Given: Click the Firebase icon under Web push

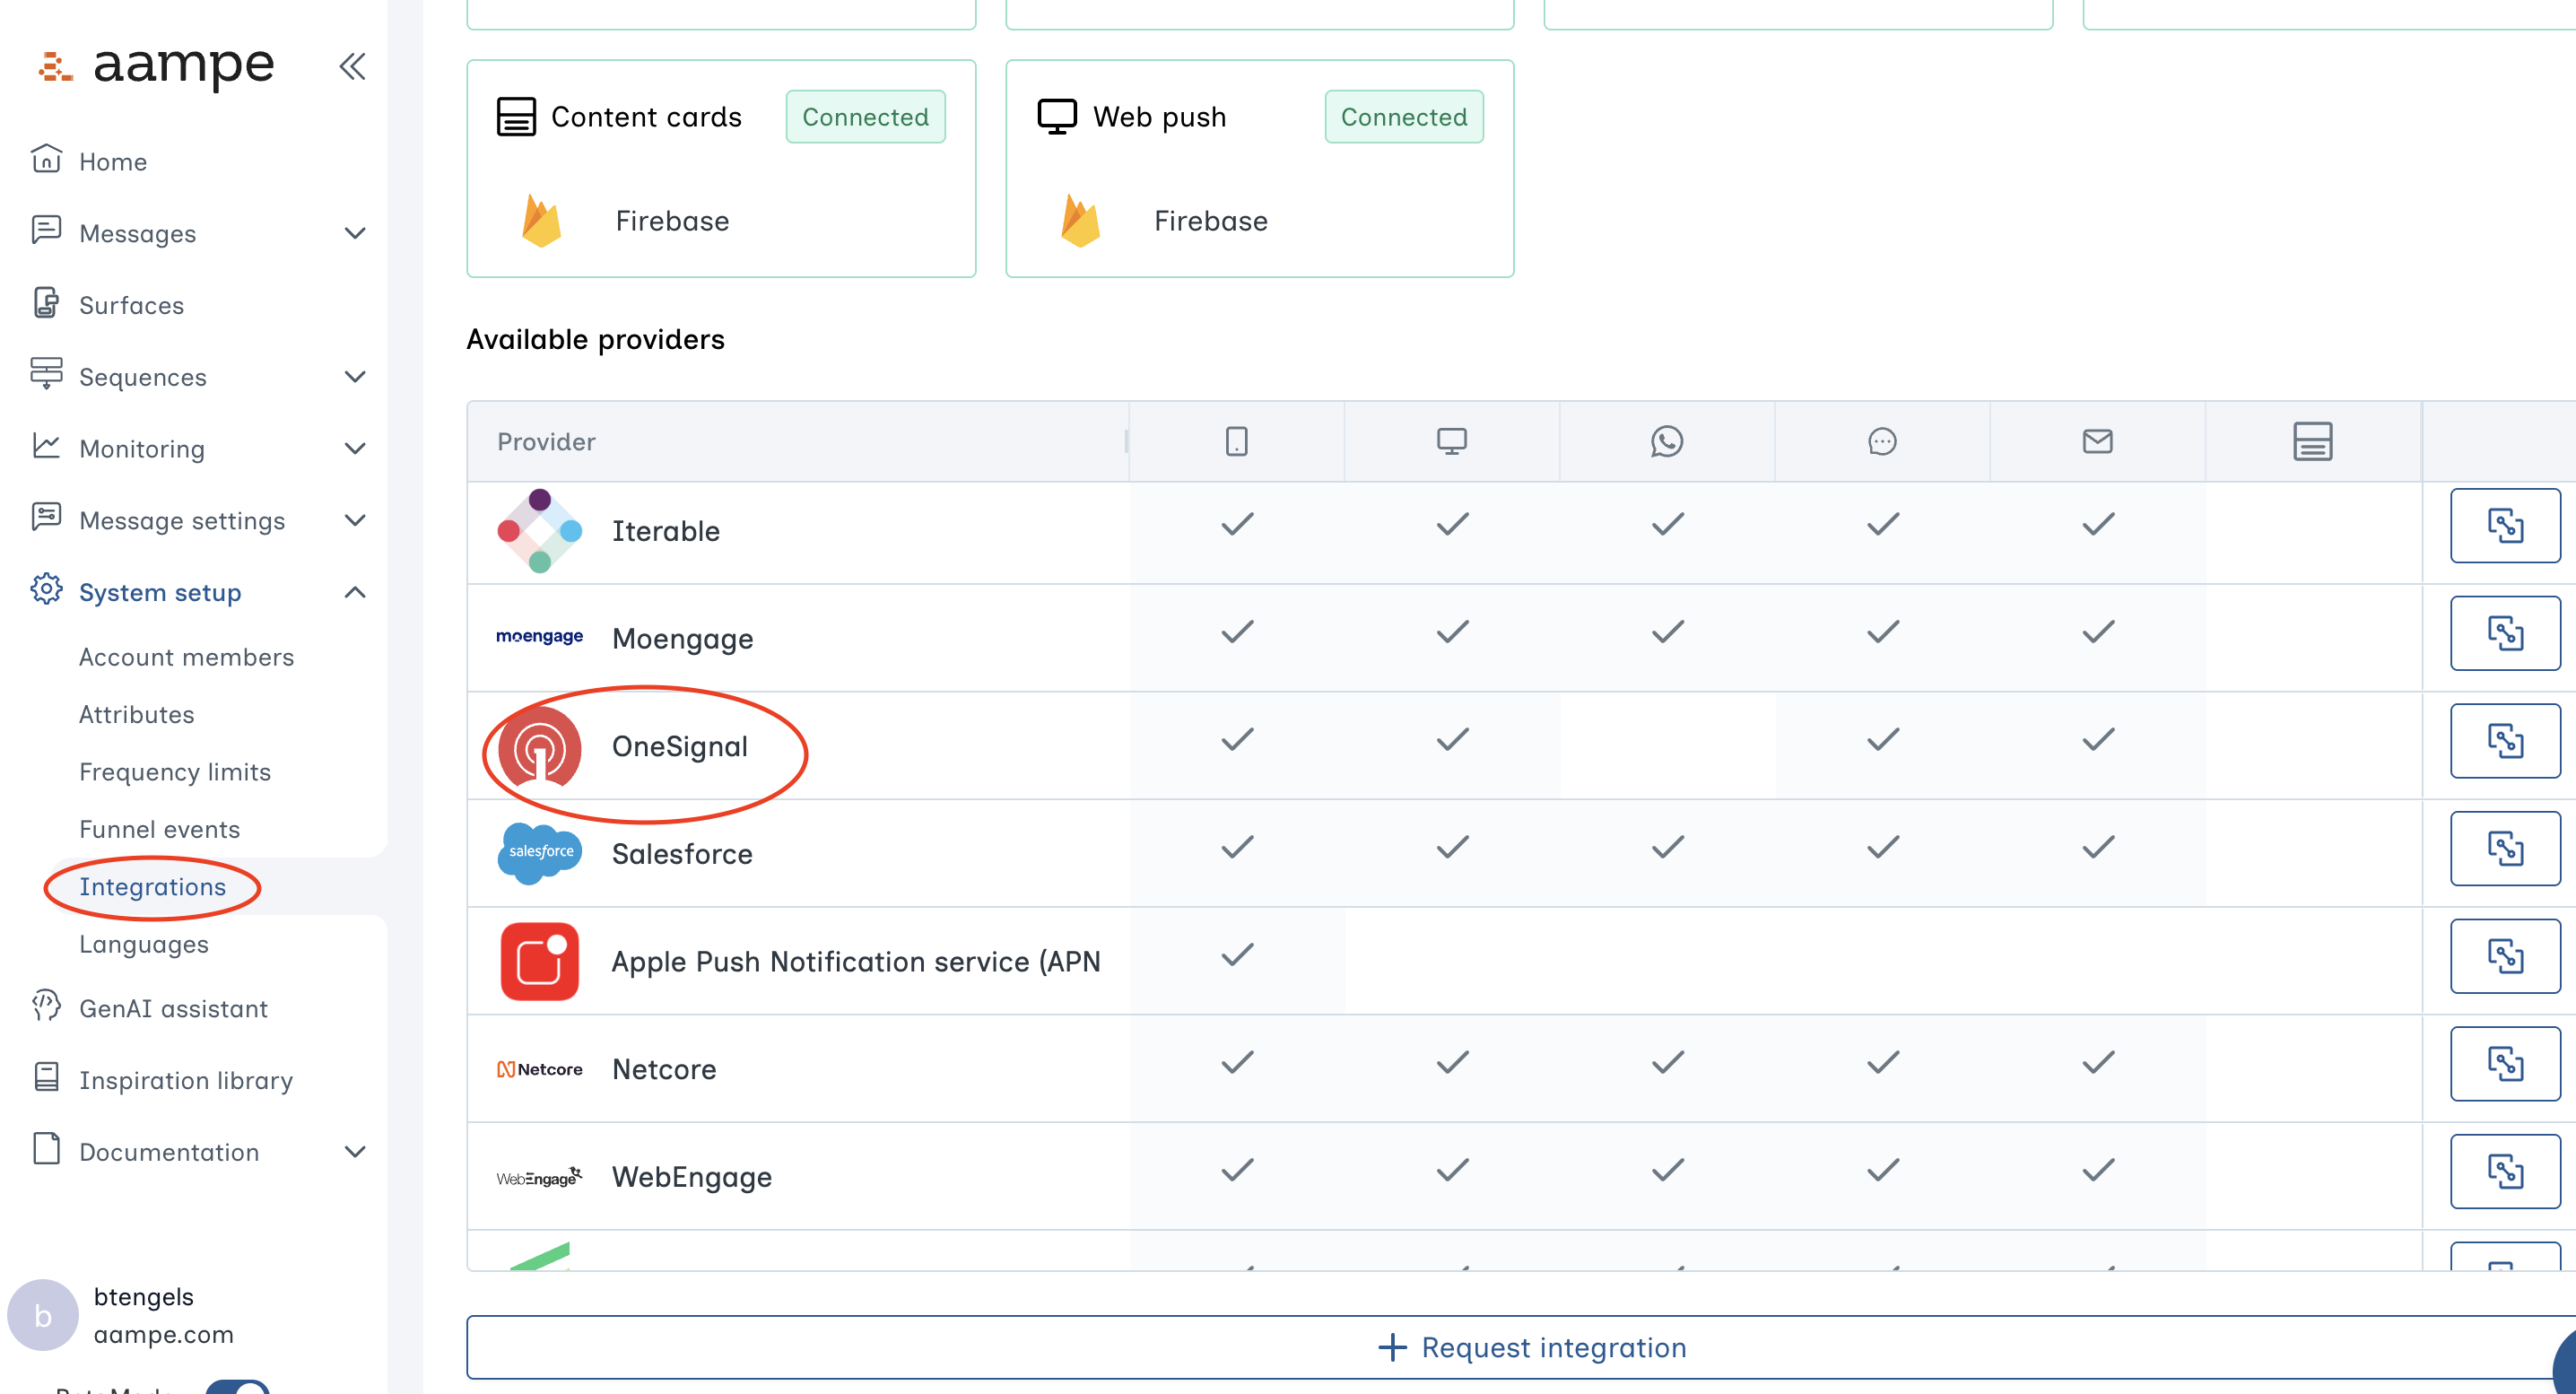Looking at the screenshot, I should [x=1081, y=220].
